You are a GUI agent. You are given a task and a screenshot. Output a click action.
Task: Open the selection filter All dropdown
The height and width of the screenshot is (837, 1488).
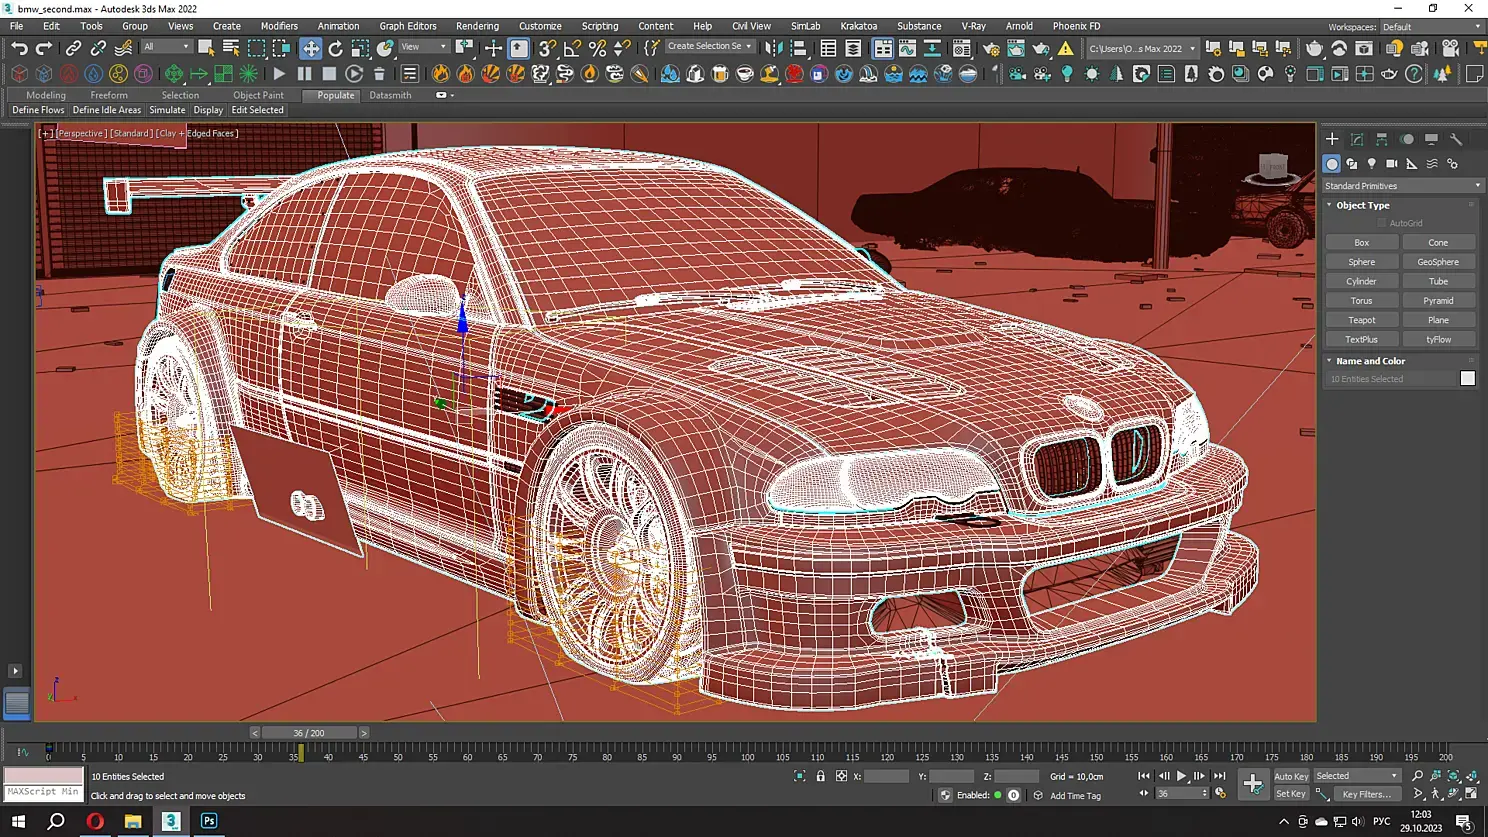pyautogui.click(x=165, y=47)
